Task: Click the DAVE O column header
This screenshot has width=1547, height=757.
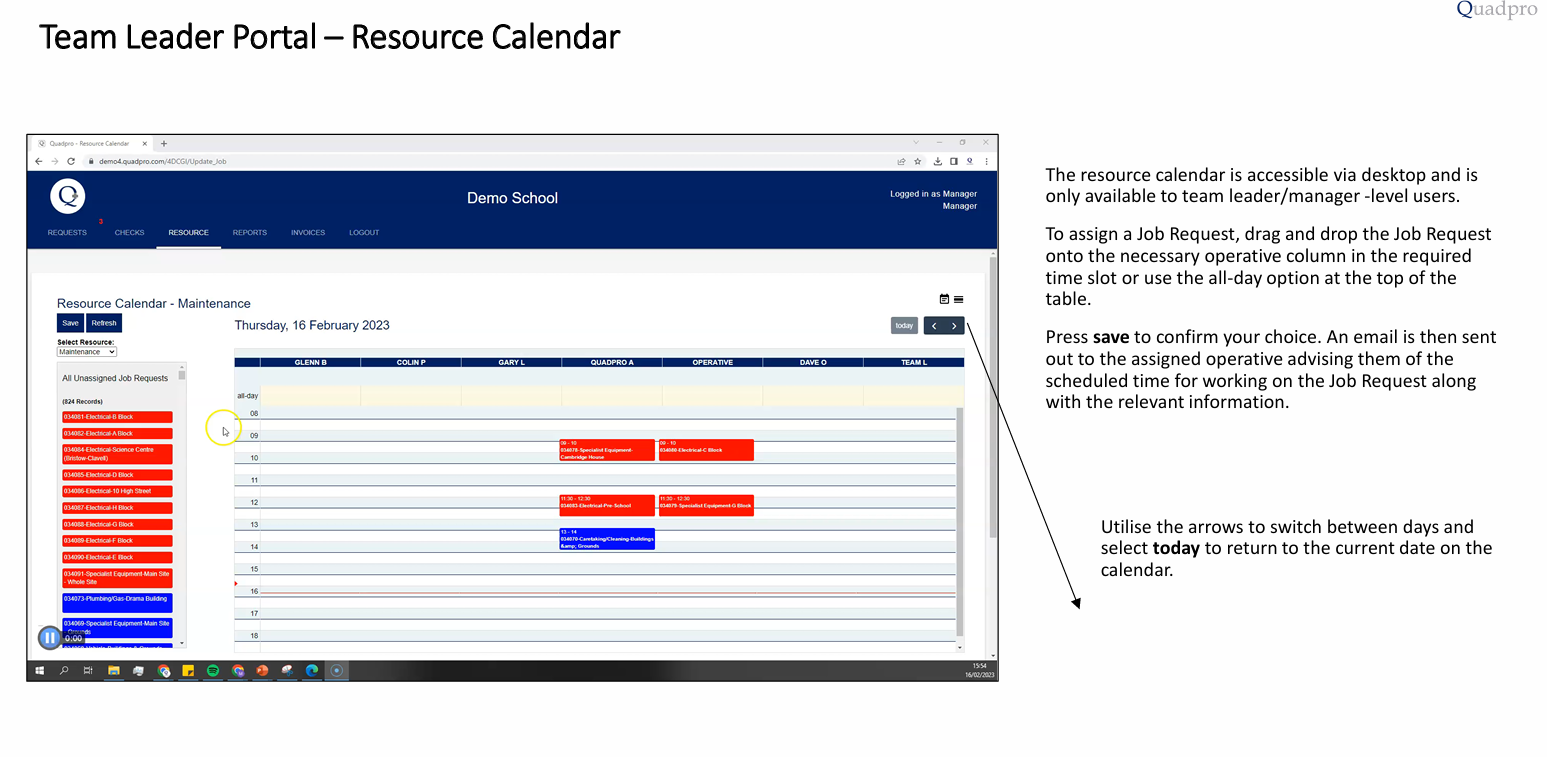Action: click(x=813, y=363)
